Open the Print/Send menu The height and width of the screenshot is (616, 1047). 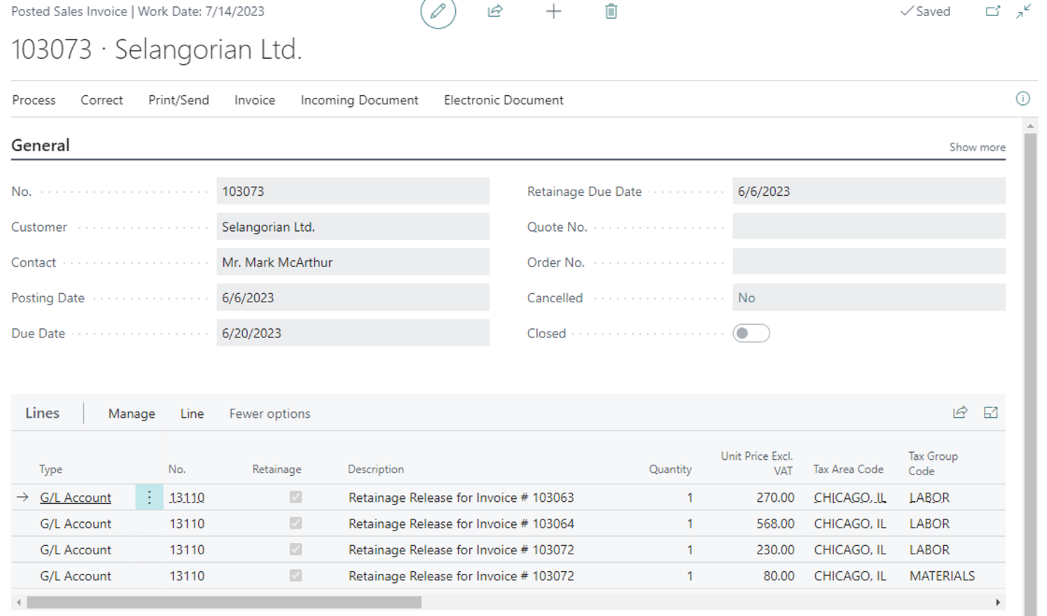[178, 100]
